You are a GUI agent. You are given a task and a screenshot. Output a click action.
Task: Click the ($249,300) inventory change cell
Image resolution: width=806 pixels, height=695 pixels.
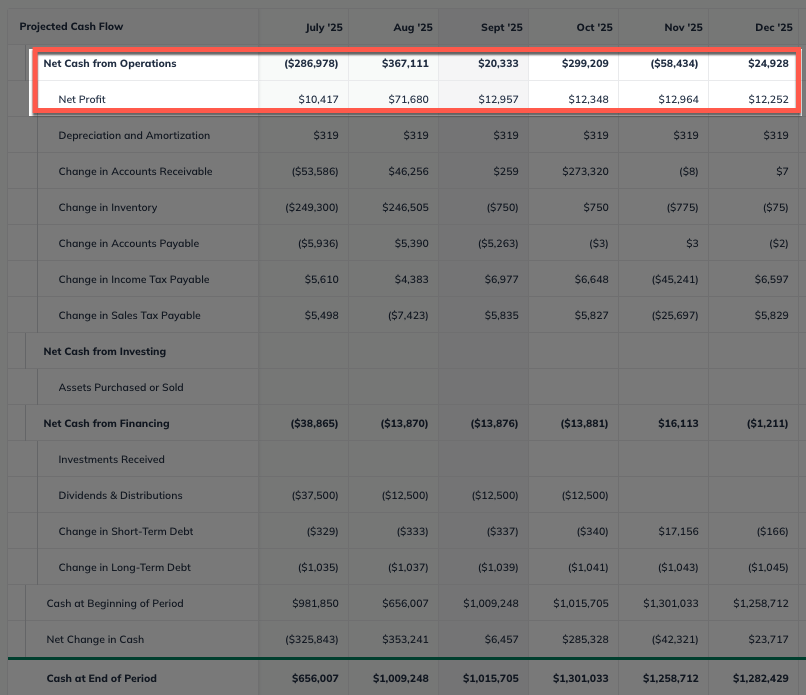pyautogui.click(x=312, y=207)
